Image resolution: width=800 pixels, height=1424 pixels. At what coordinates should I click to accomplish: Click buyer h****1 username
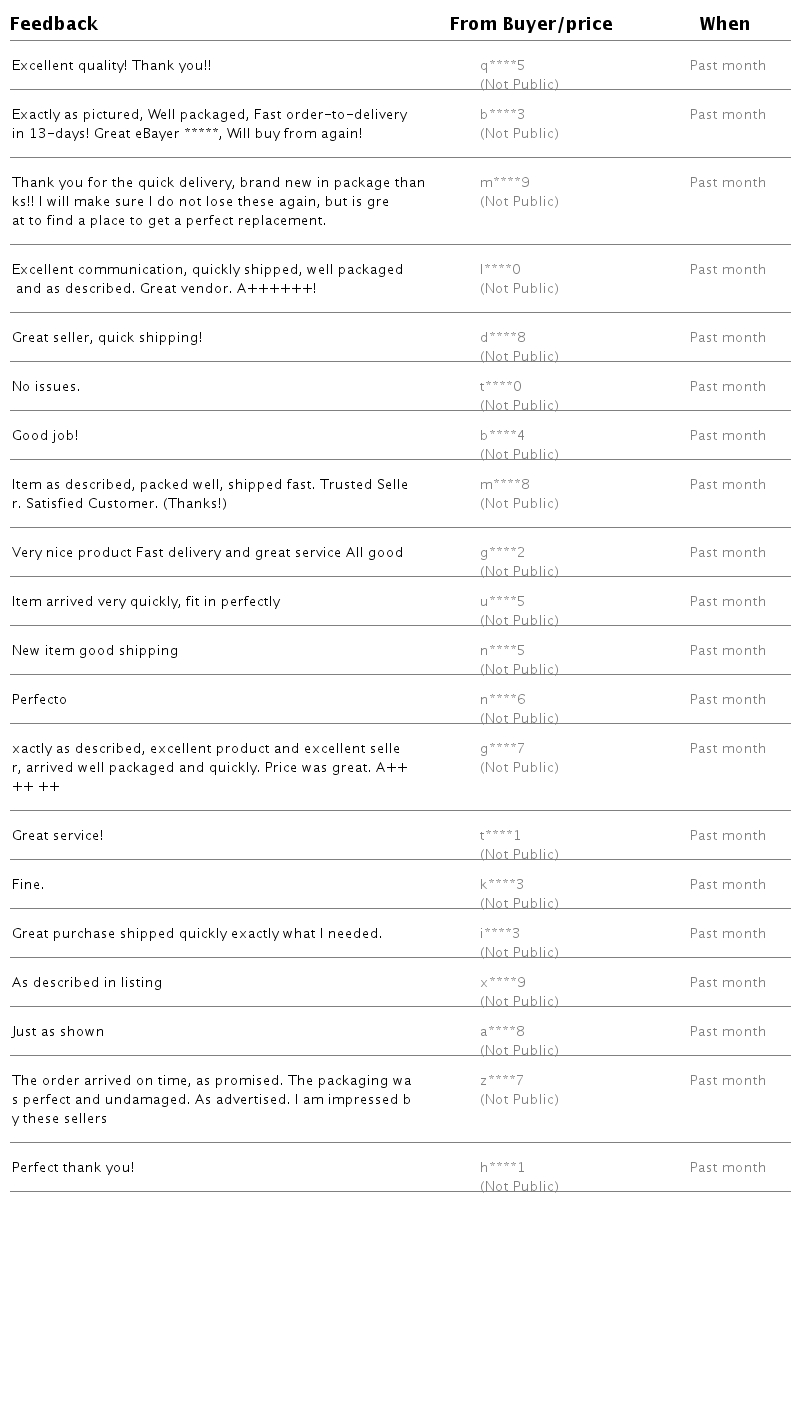(x=502, y=1168)
